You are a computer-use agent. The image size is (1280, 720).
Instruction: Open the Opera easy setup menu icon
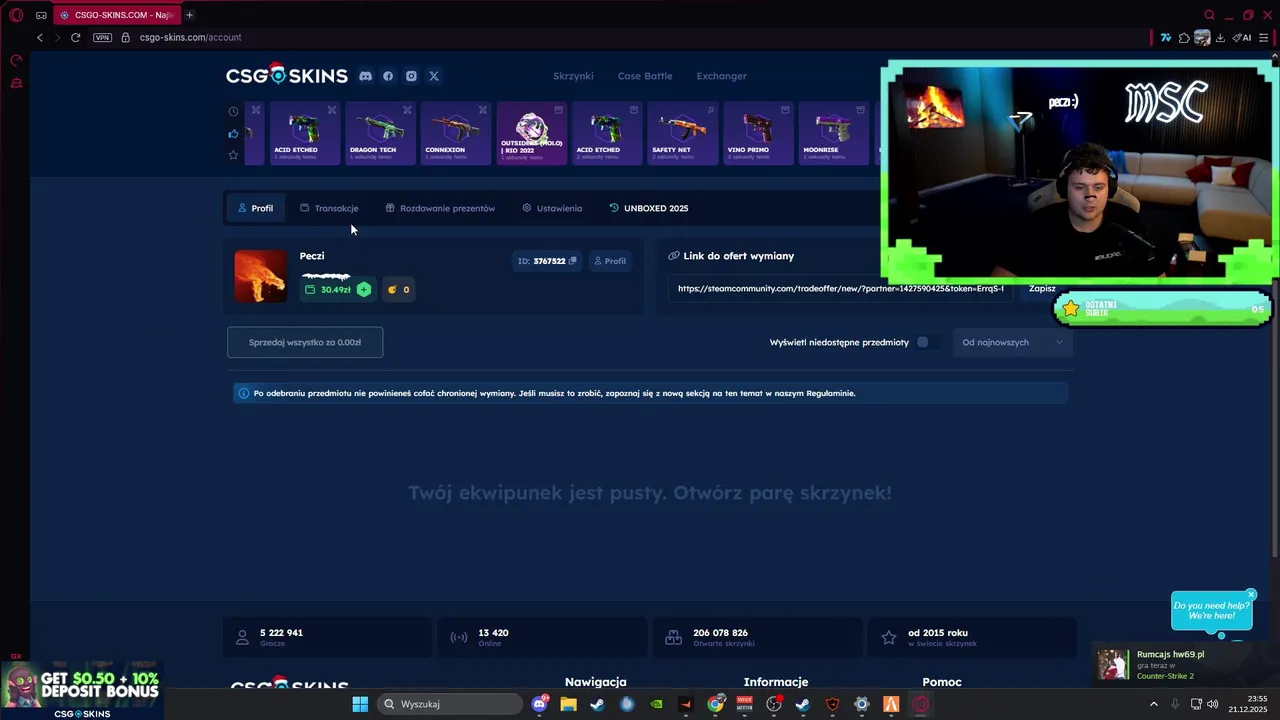(x=1264, y=37)
